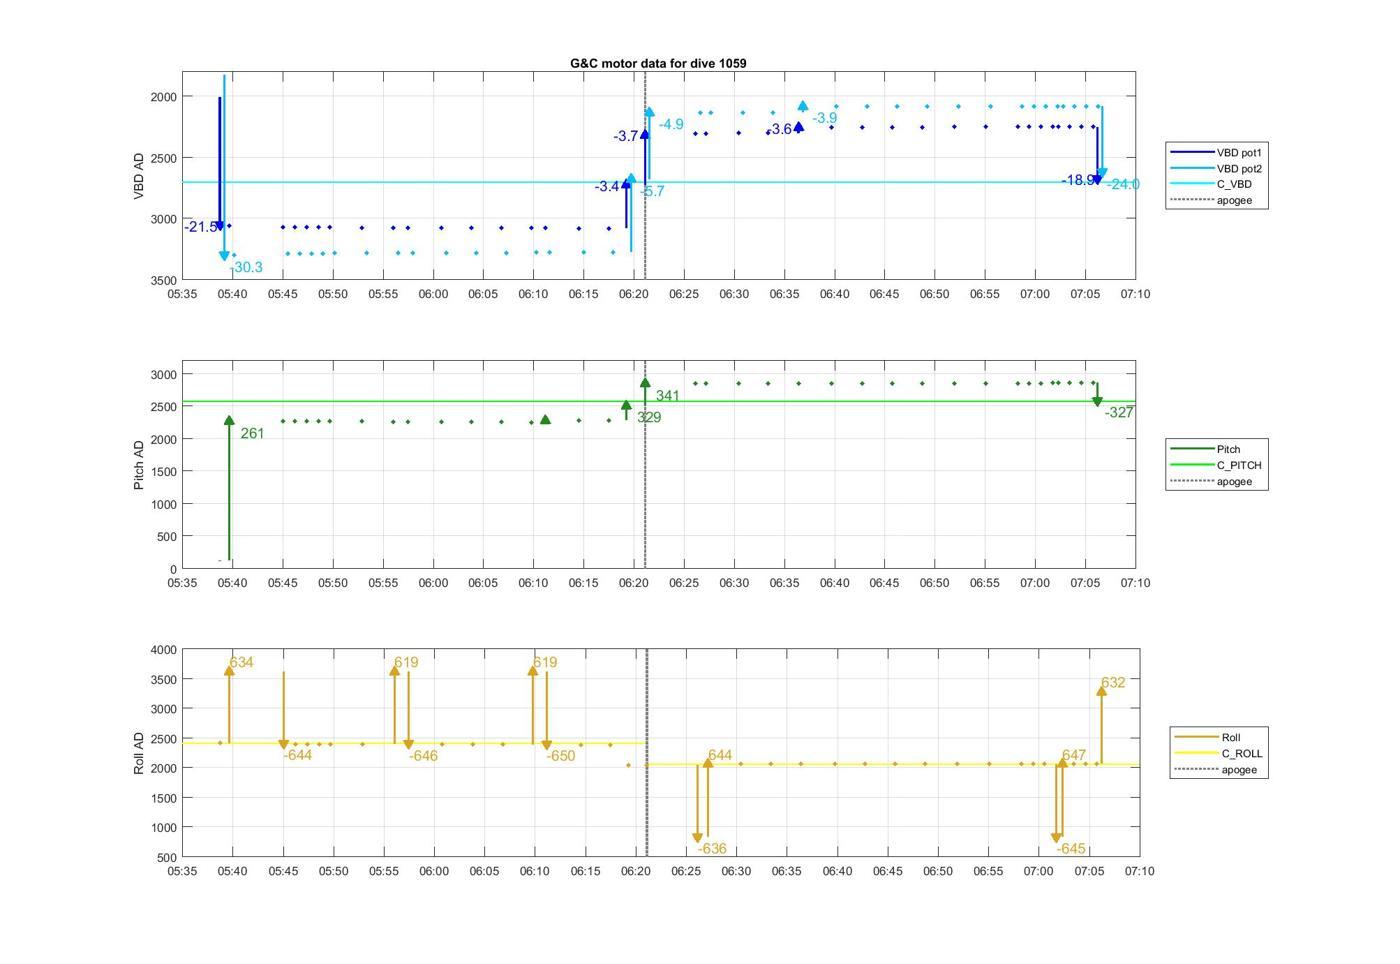Click the '-4.9' VBD annotation
The image size is (1400, 964).
tap(671, 124)
